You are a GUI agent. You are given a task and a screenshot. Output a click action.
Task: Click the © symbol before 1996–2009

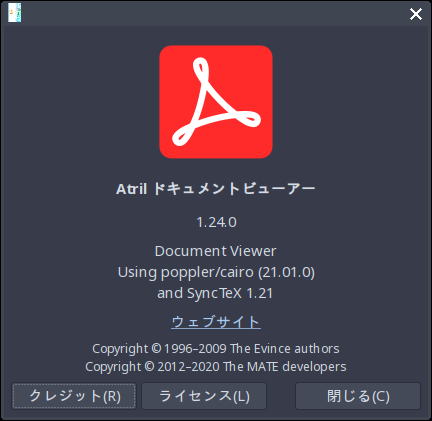(156, 348)
